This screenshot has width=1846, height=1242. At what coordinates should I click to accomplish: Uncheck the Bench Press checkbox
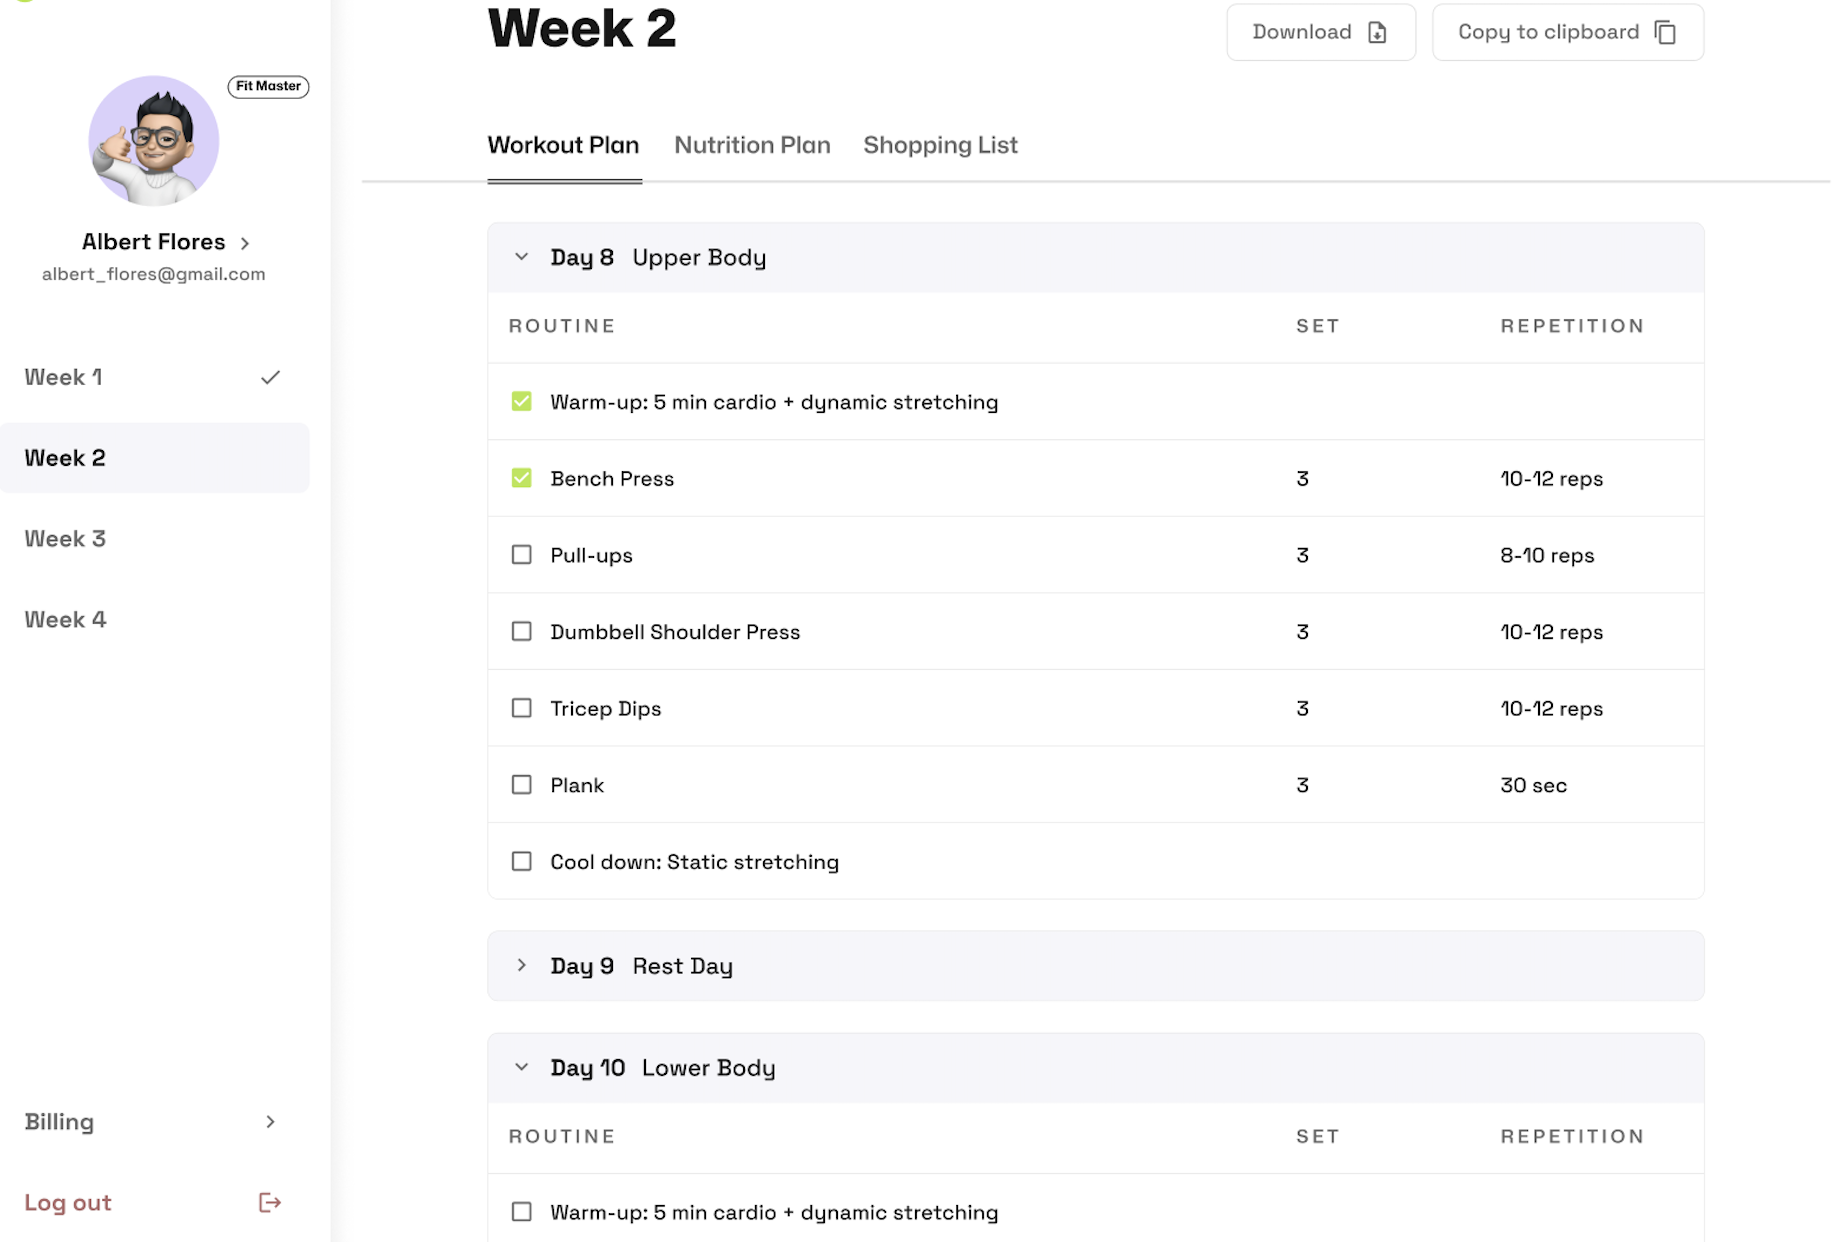tap(521, 478)
